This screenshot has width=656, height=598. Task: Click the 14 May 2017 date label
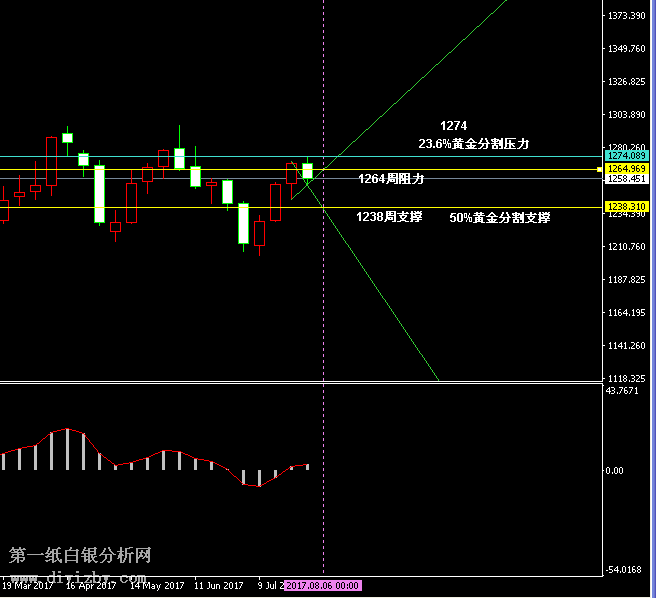tap(157, 586)
